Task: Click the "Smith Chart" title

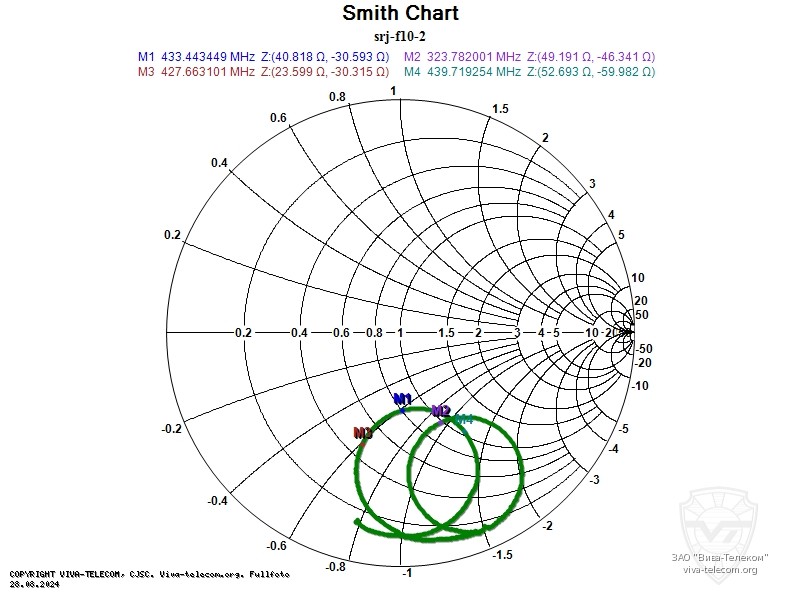Action: (400, 13)
